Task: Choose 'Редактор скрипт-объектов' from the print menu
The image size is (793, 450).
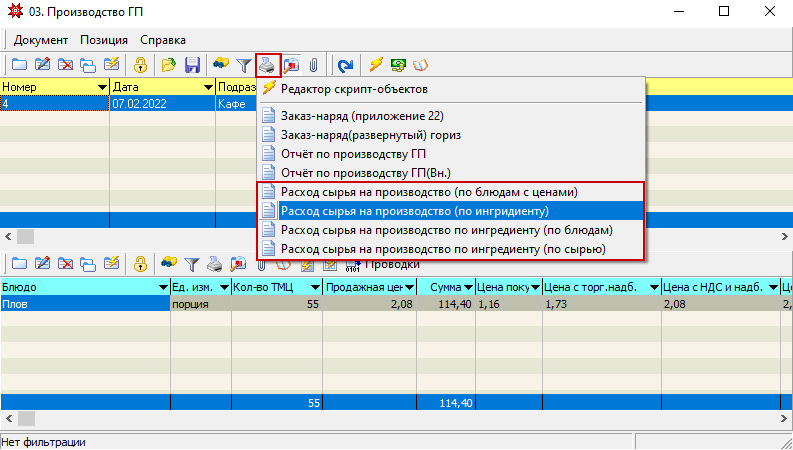Action: tap(362, 90)
